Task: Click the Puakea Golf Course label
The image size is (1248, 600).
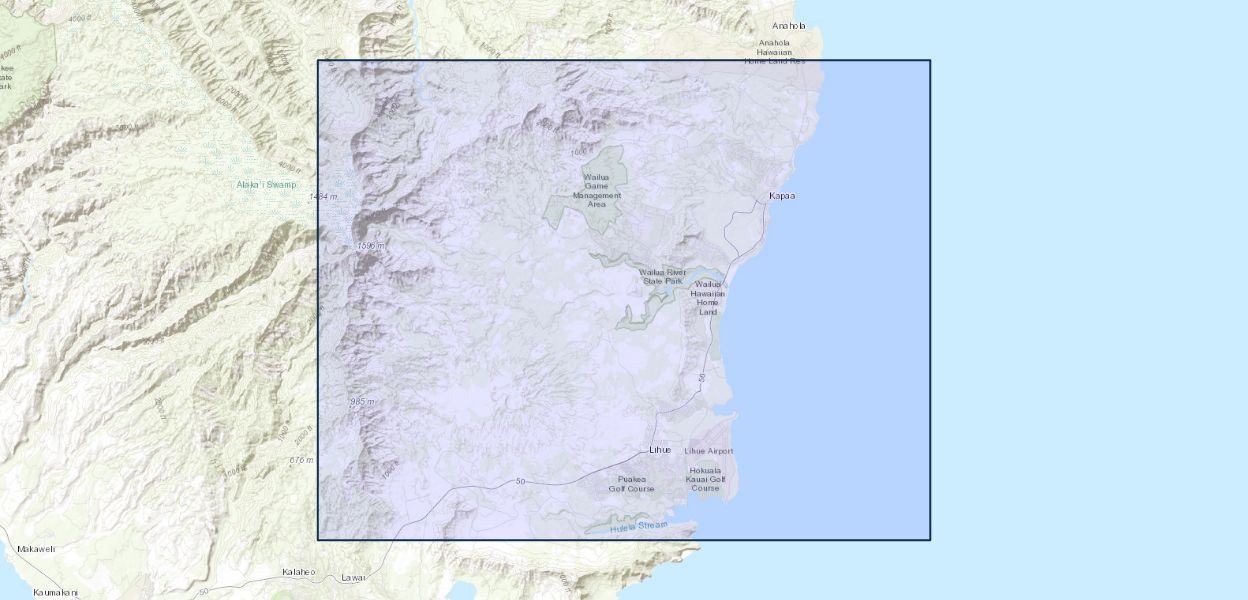Action: click(631, 484)
